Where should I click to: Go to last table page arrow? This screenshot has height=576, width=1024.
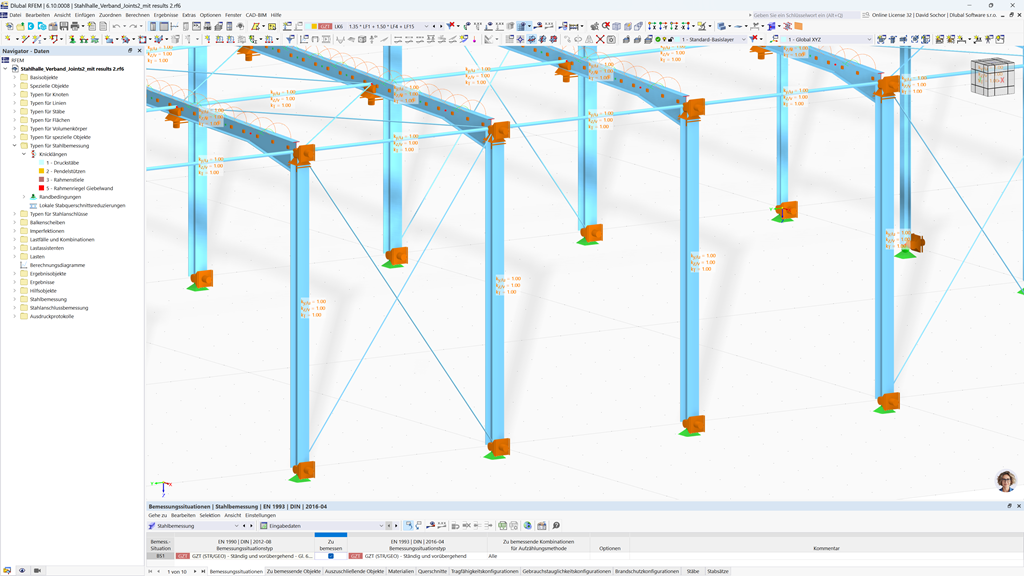203,571
